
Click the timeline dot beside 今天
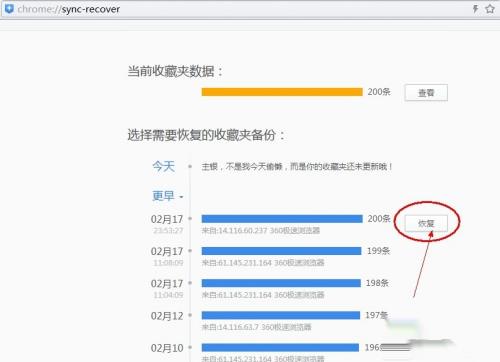(x=190, y=166)
